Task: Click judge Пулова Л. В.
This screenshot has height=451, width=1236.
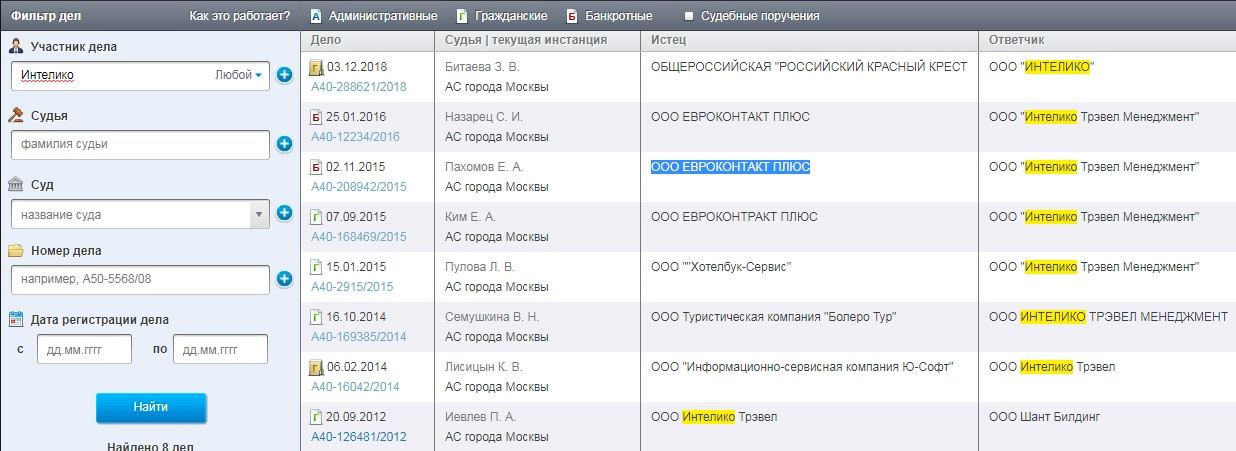Action: tap(480, 267)
